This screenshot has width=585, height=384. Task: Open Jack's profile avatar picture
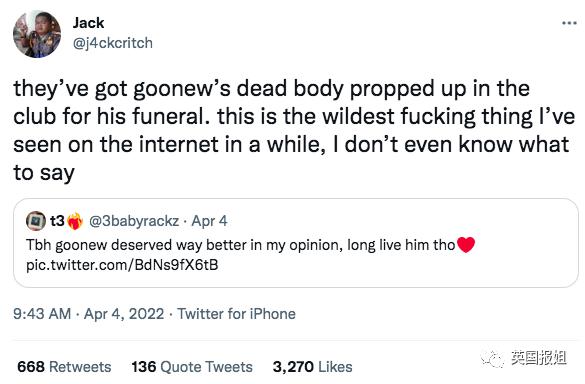pyautogui.click(x=37, y=34)
